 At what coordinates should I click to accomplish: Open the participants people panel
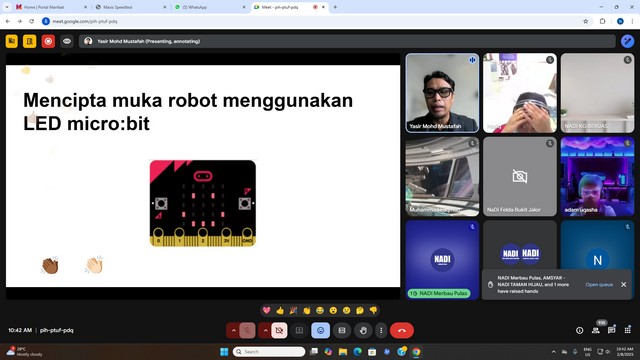(596, 330)
